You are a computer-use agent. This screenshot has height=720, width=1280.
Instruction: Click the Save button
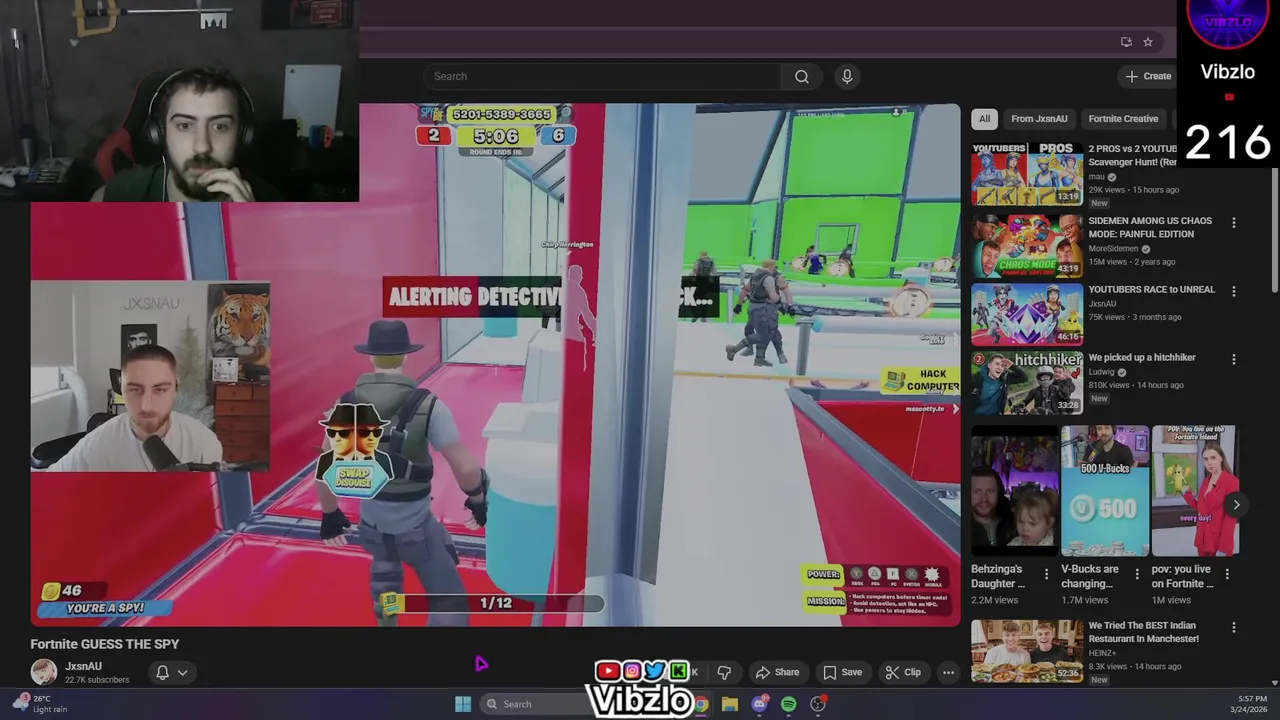coord(842,672)
